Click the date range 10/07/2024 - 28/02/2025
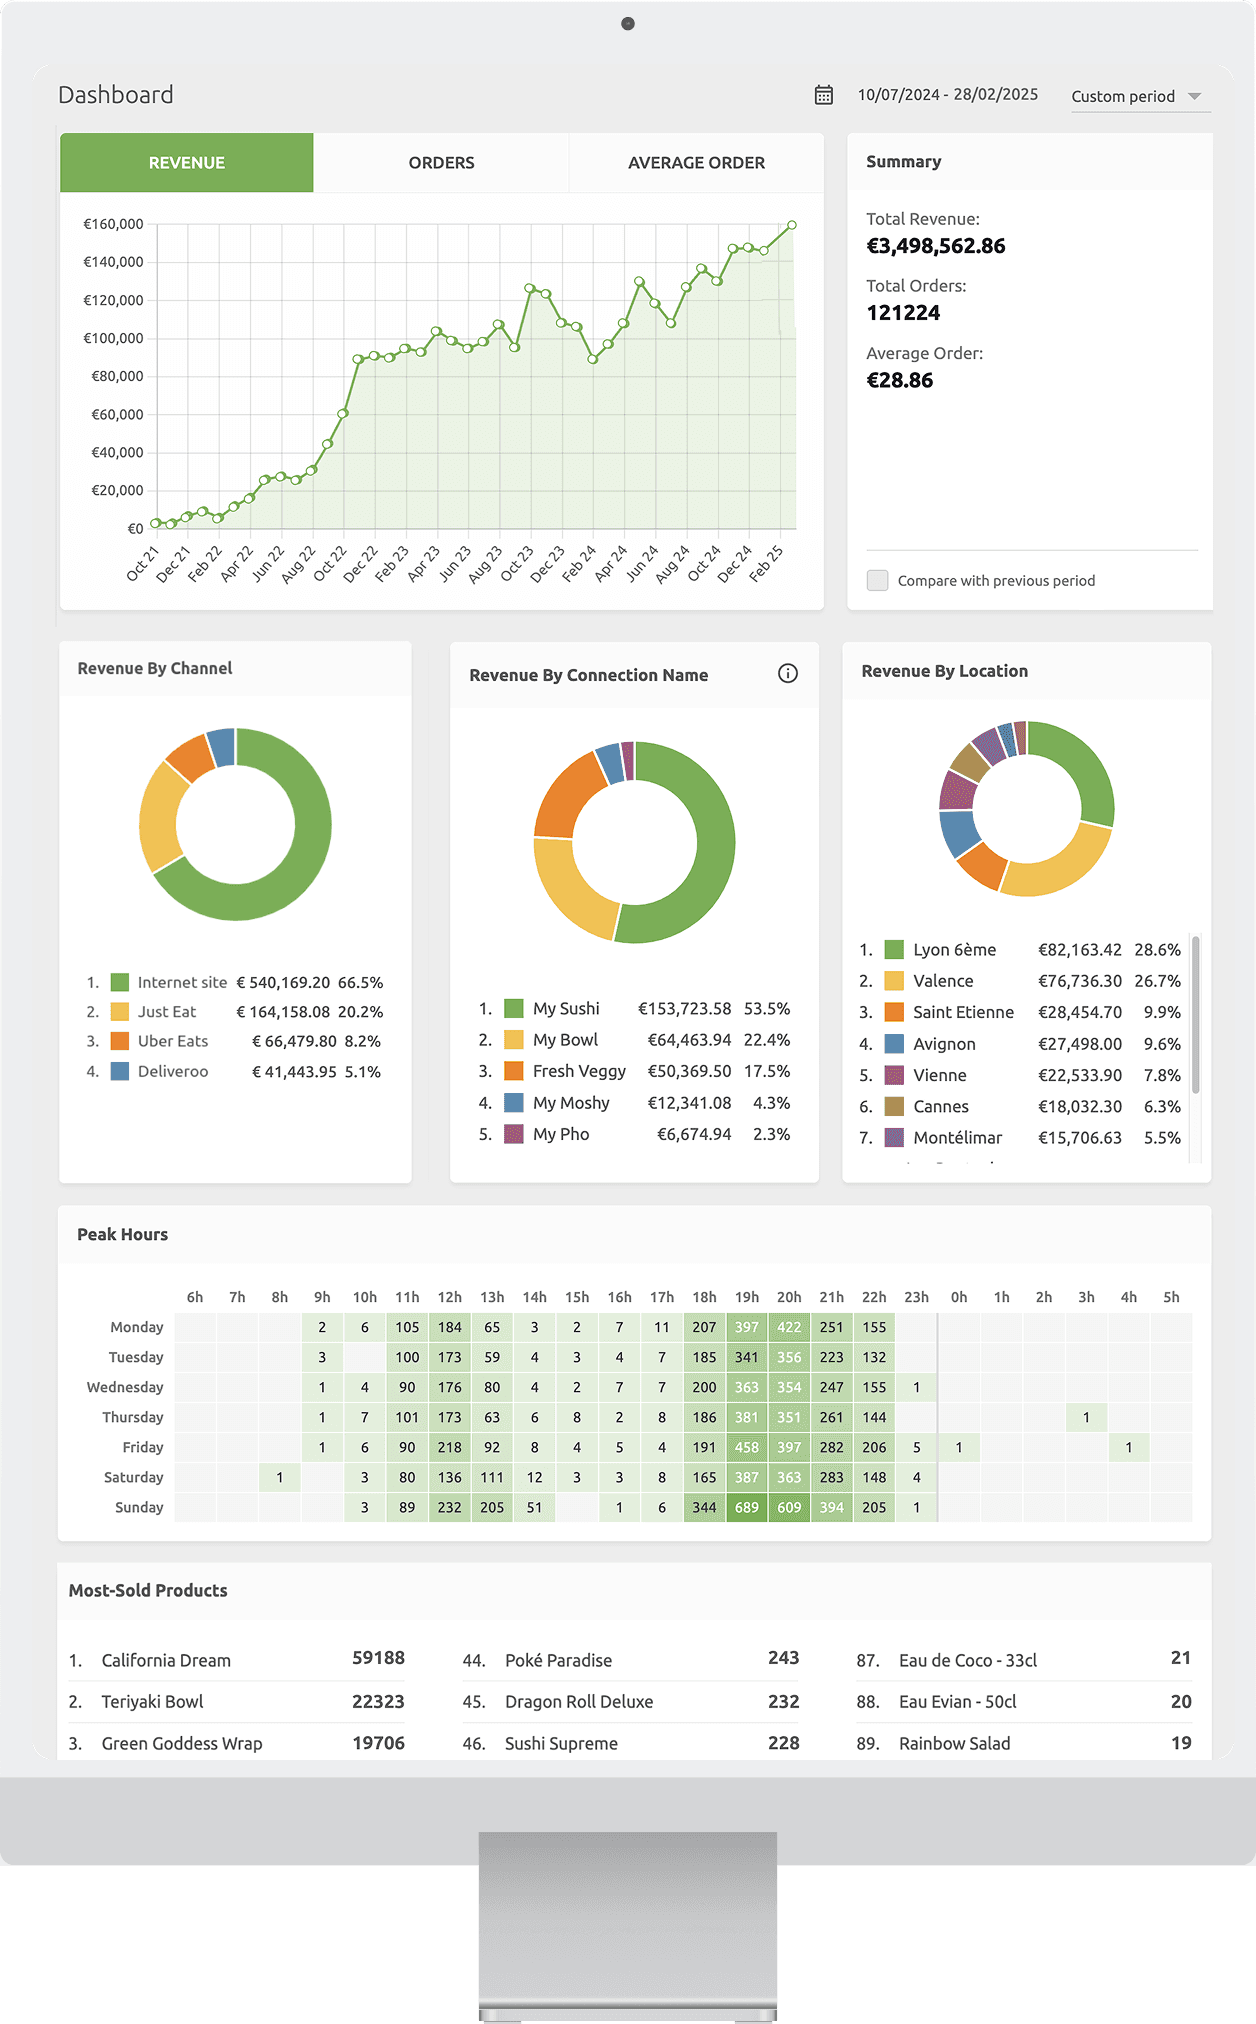Viewport: 1256px width, 2024px height. pos(947,95)
